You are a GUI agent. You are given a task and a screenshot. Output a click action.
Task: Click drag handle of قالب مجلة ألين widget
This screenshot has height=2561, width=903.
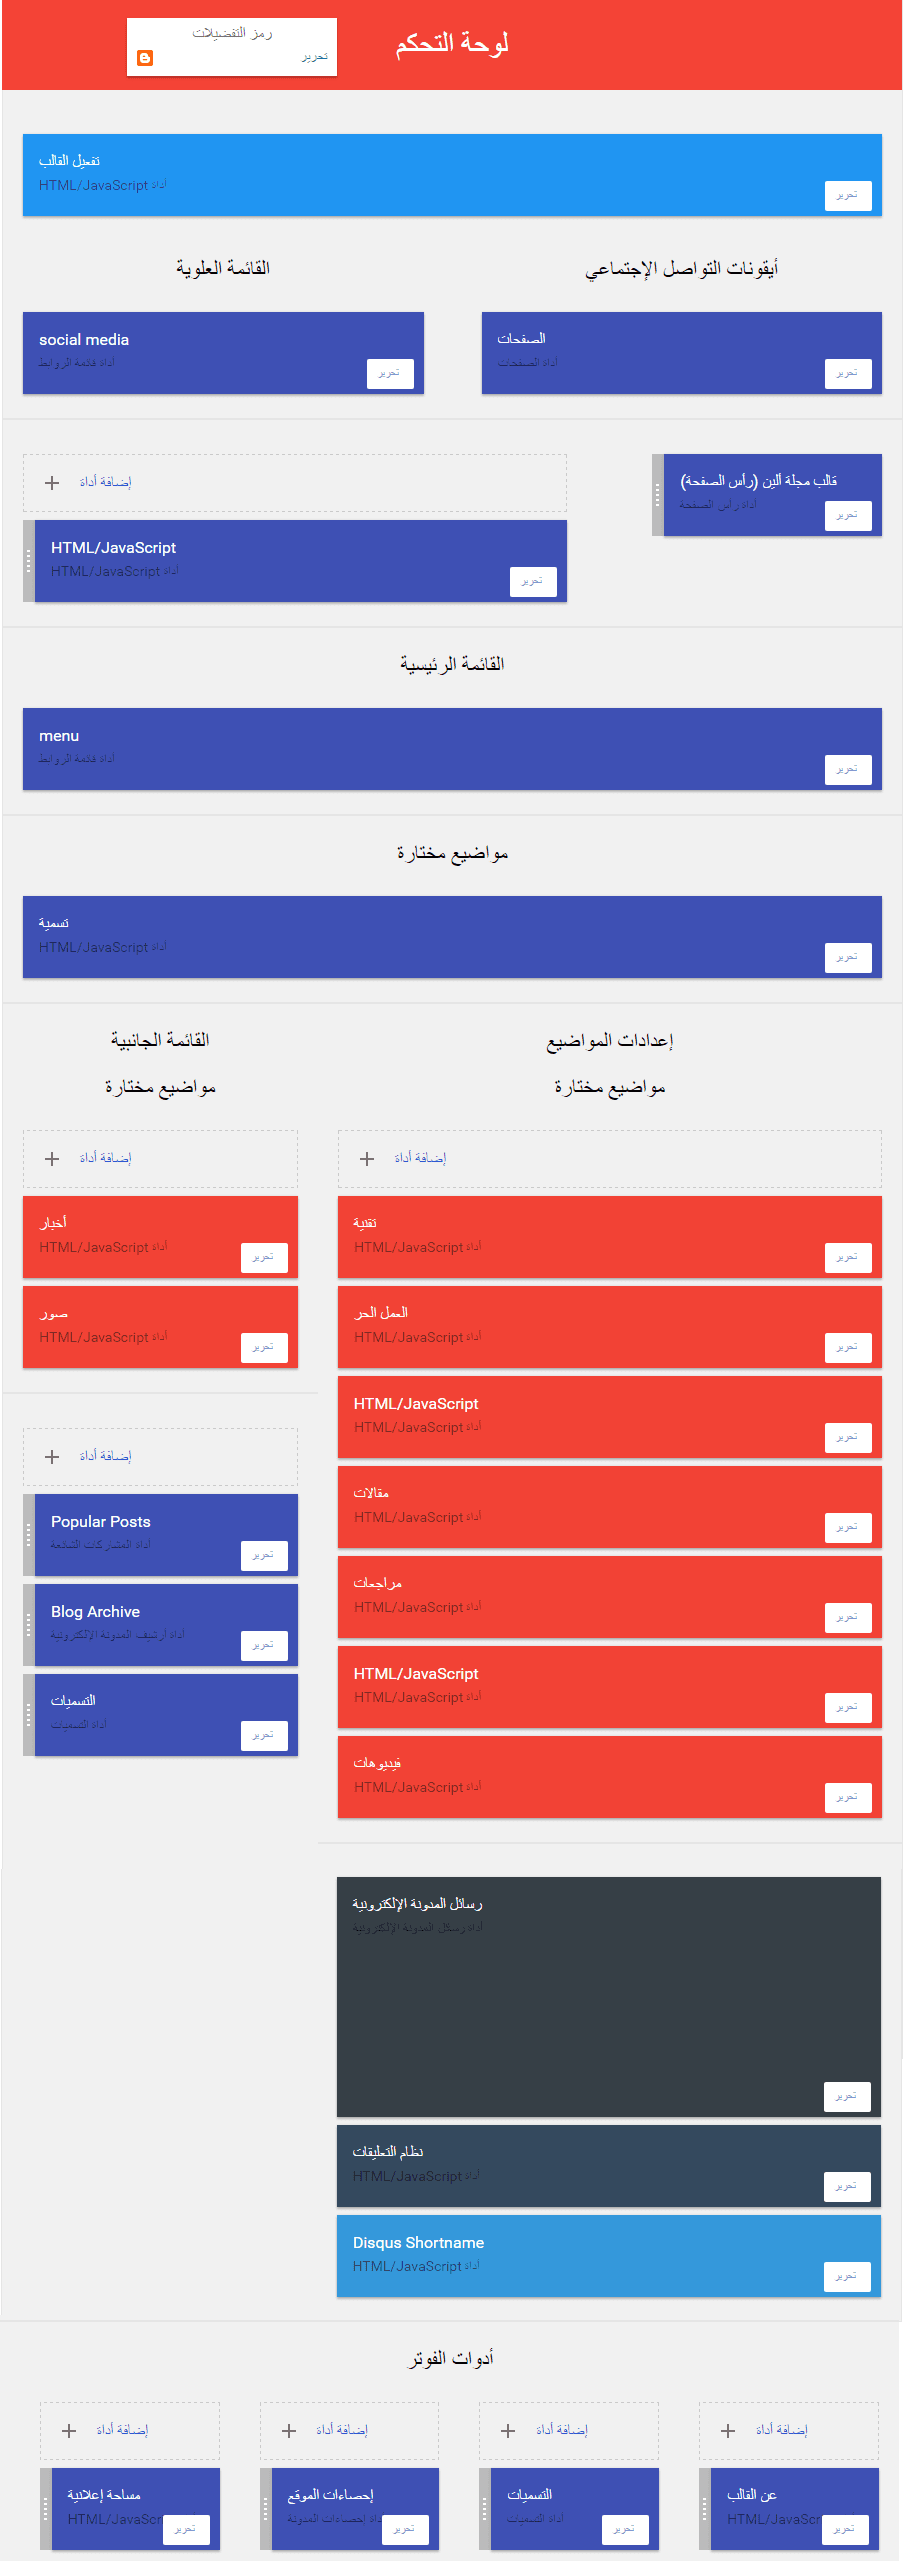(656, 494)
